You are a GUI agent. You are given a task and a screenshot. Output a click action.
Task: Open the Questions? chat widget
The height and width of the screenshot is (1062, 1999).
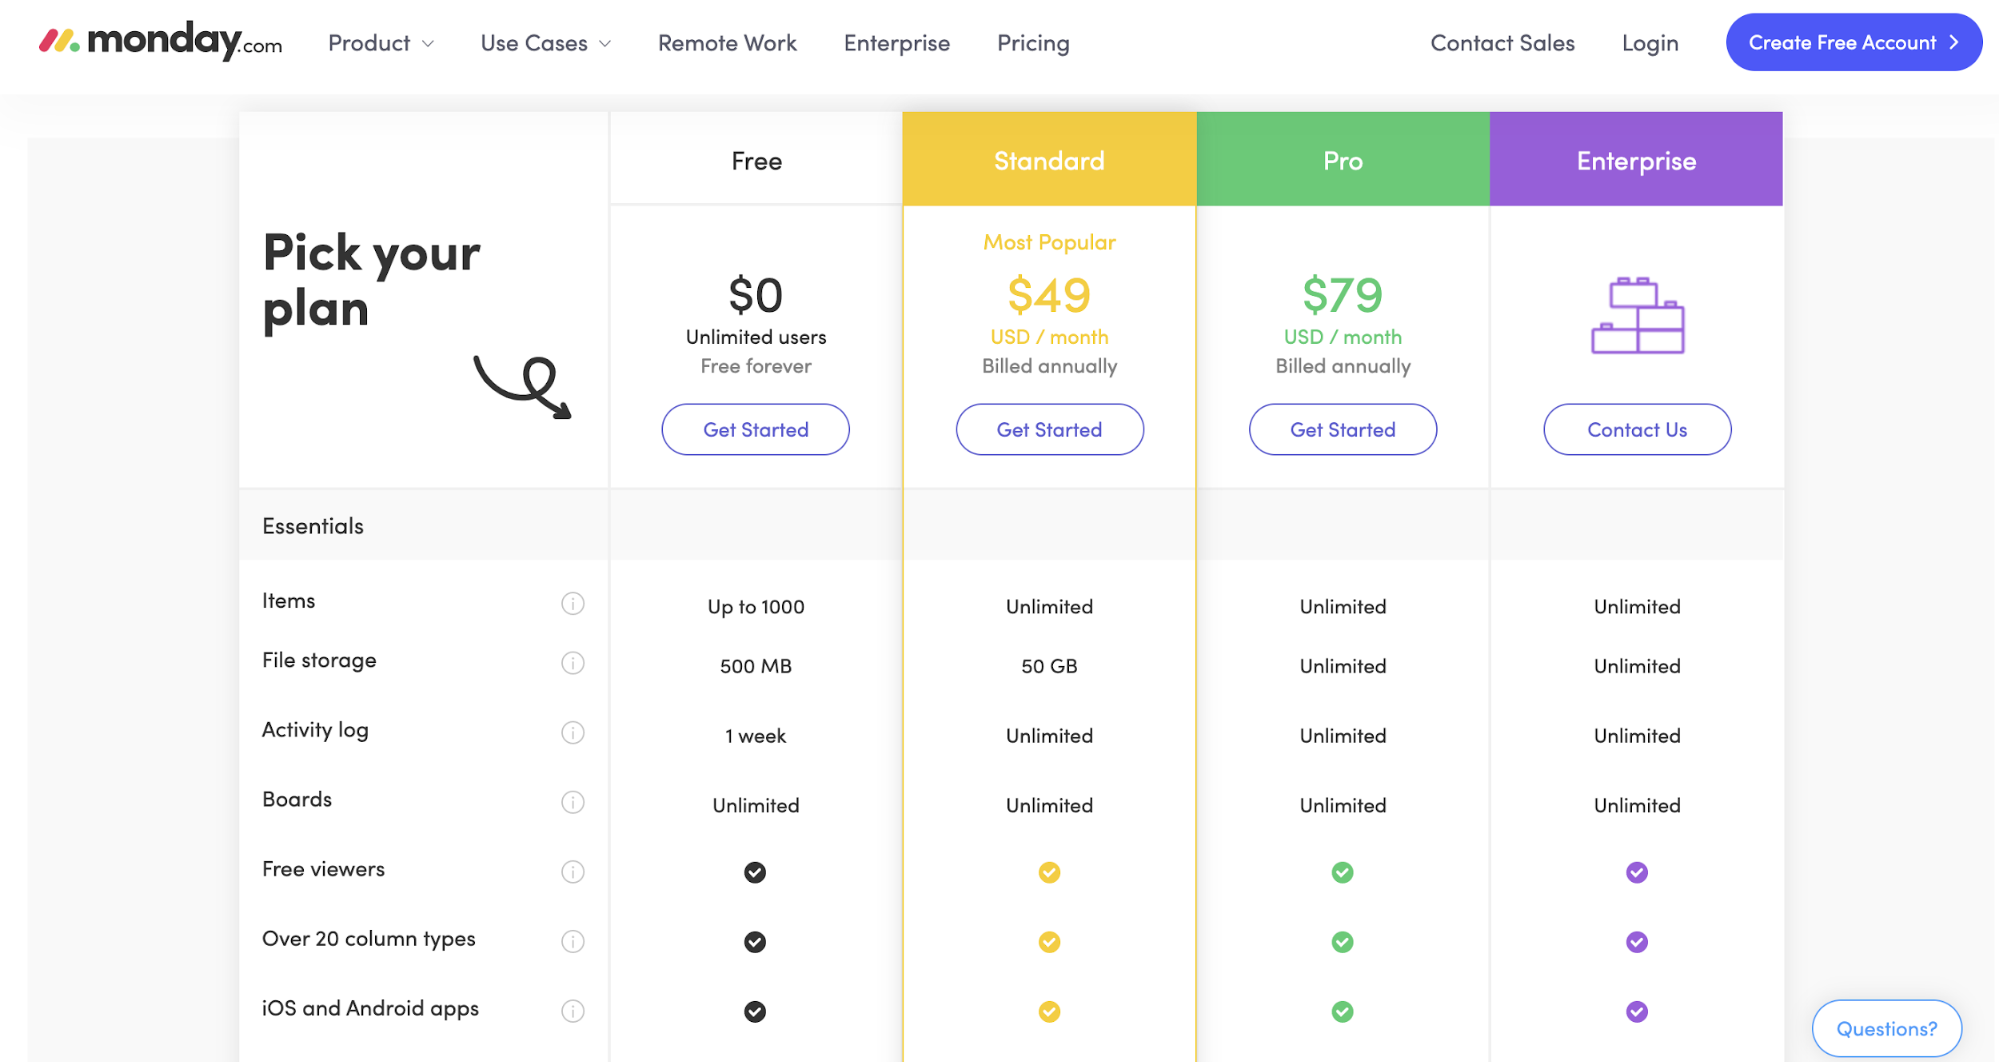coord(1886,1028)
